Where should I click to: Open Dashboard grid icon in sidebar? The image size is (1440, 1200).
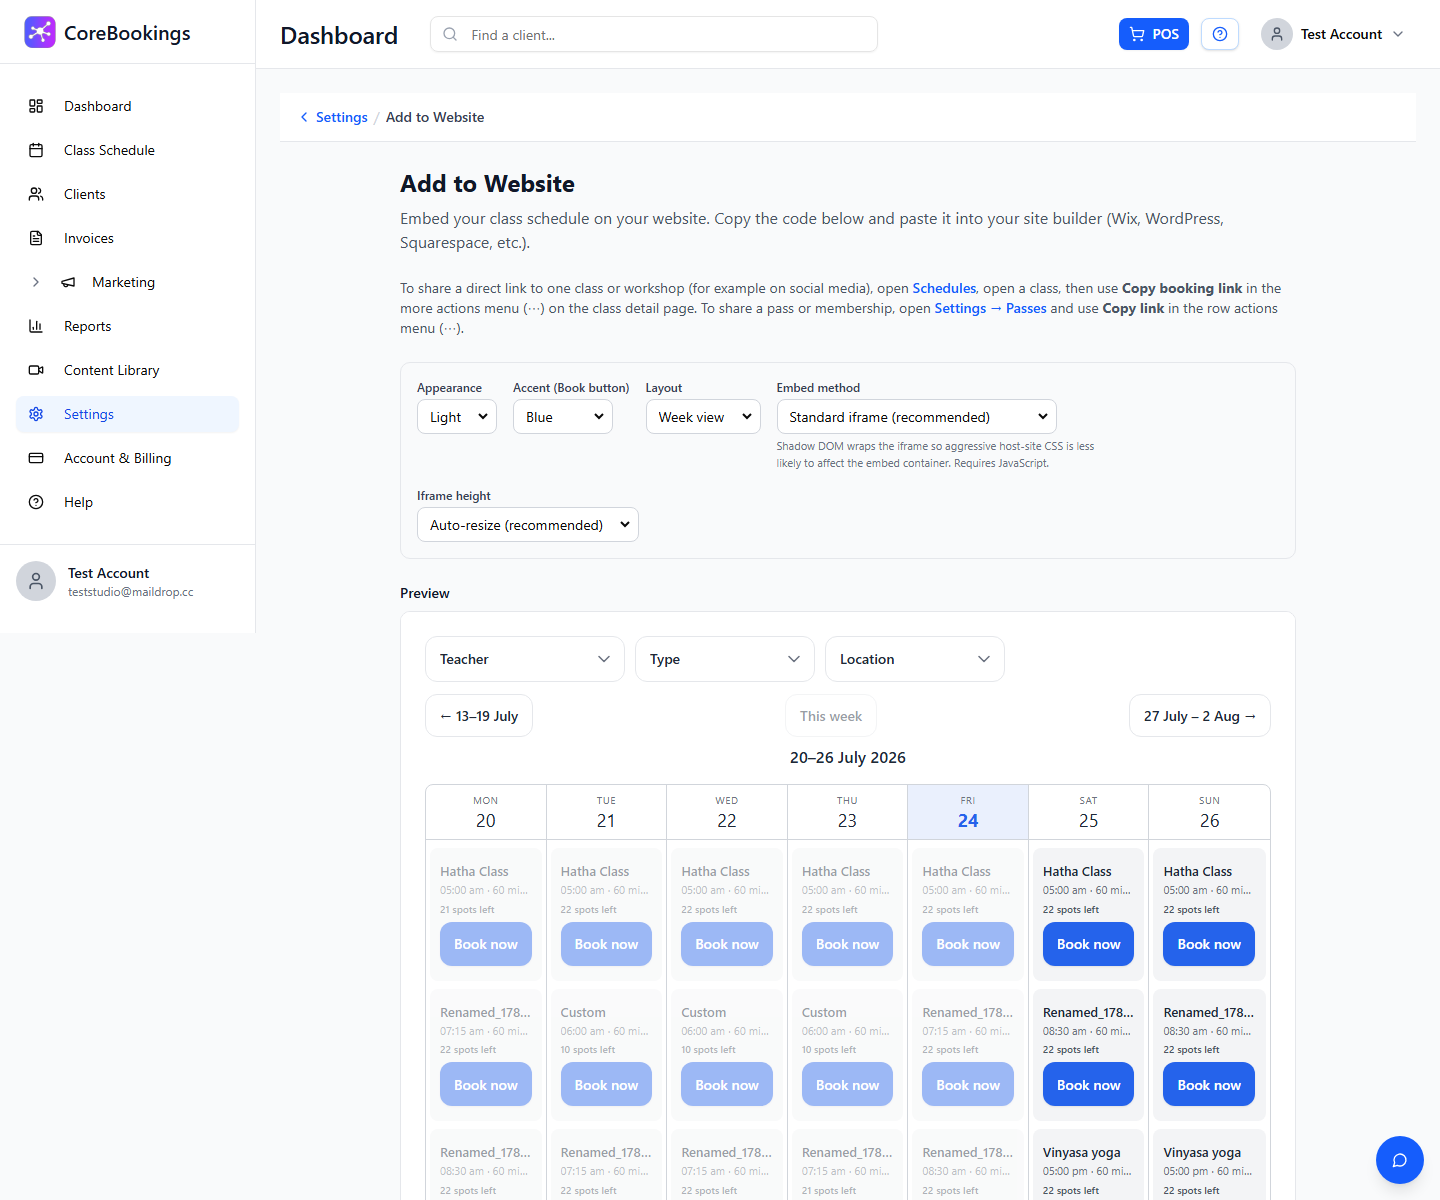[36, 106]
